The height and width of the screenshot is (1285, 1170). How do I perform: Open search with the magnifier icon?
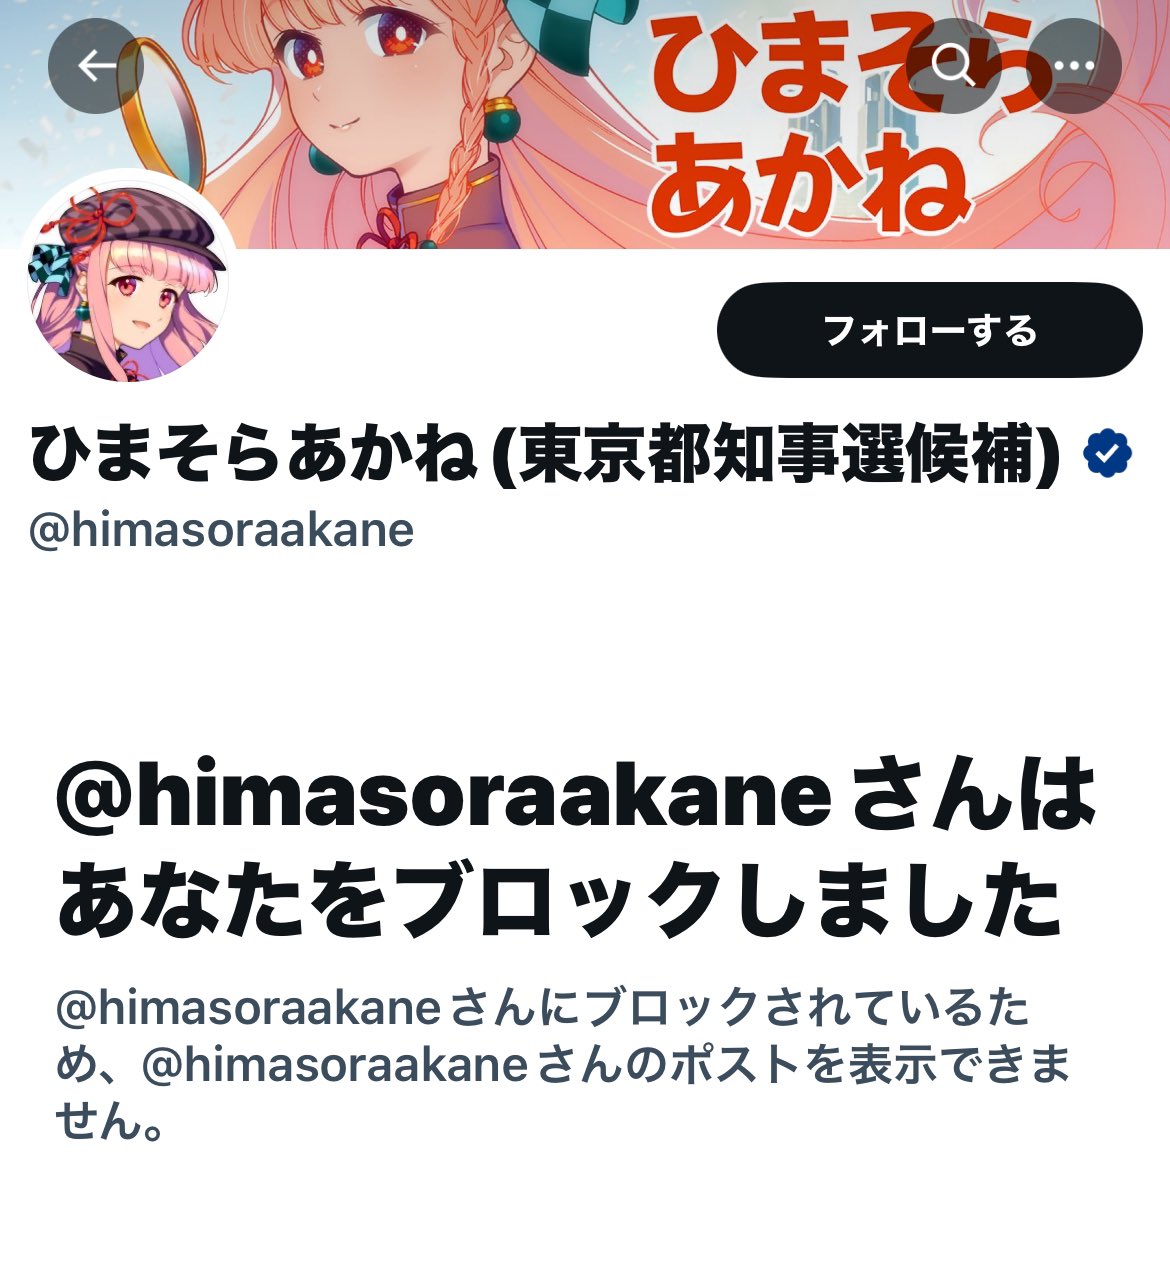tap(953, 66)
